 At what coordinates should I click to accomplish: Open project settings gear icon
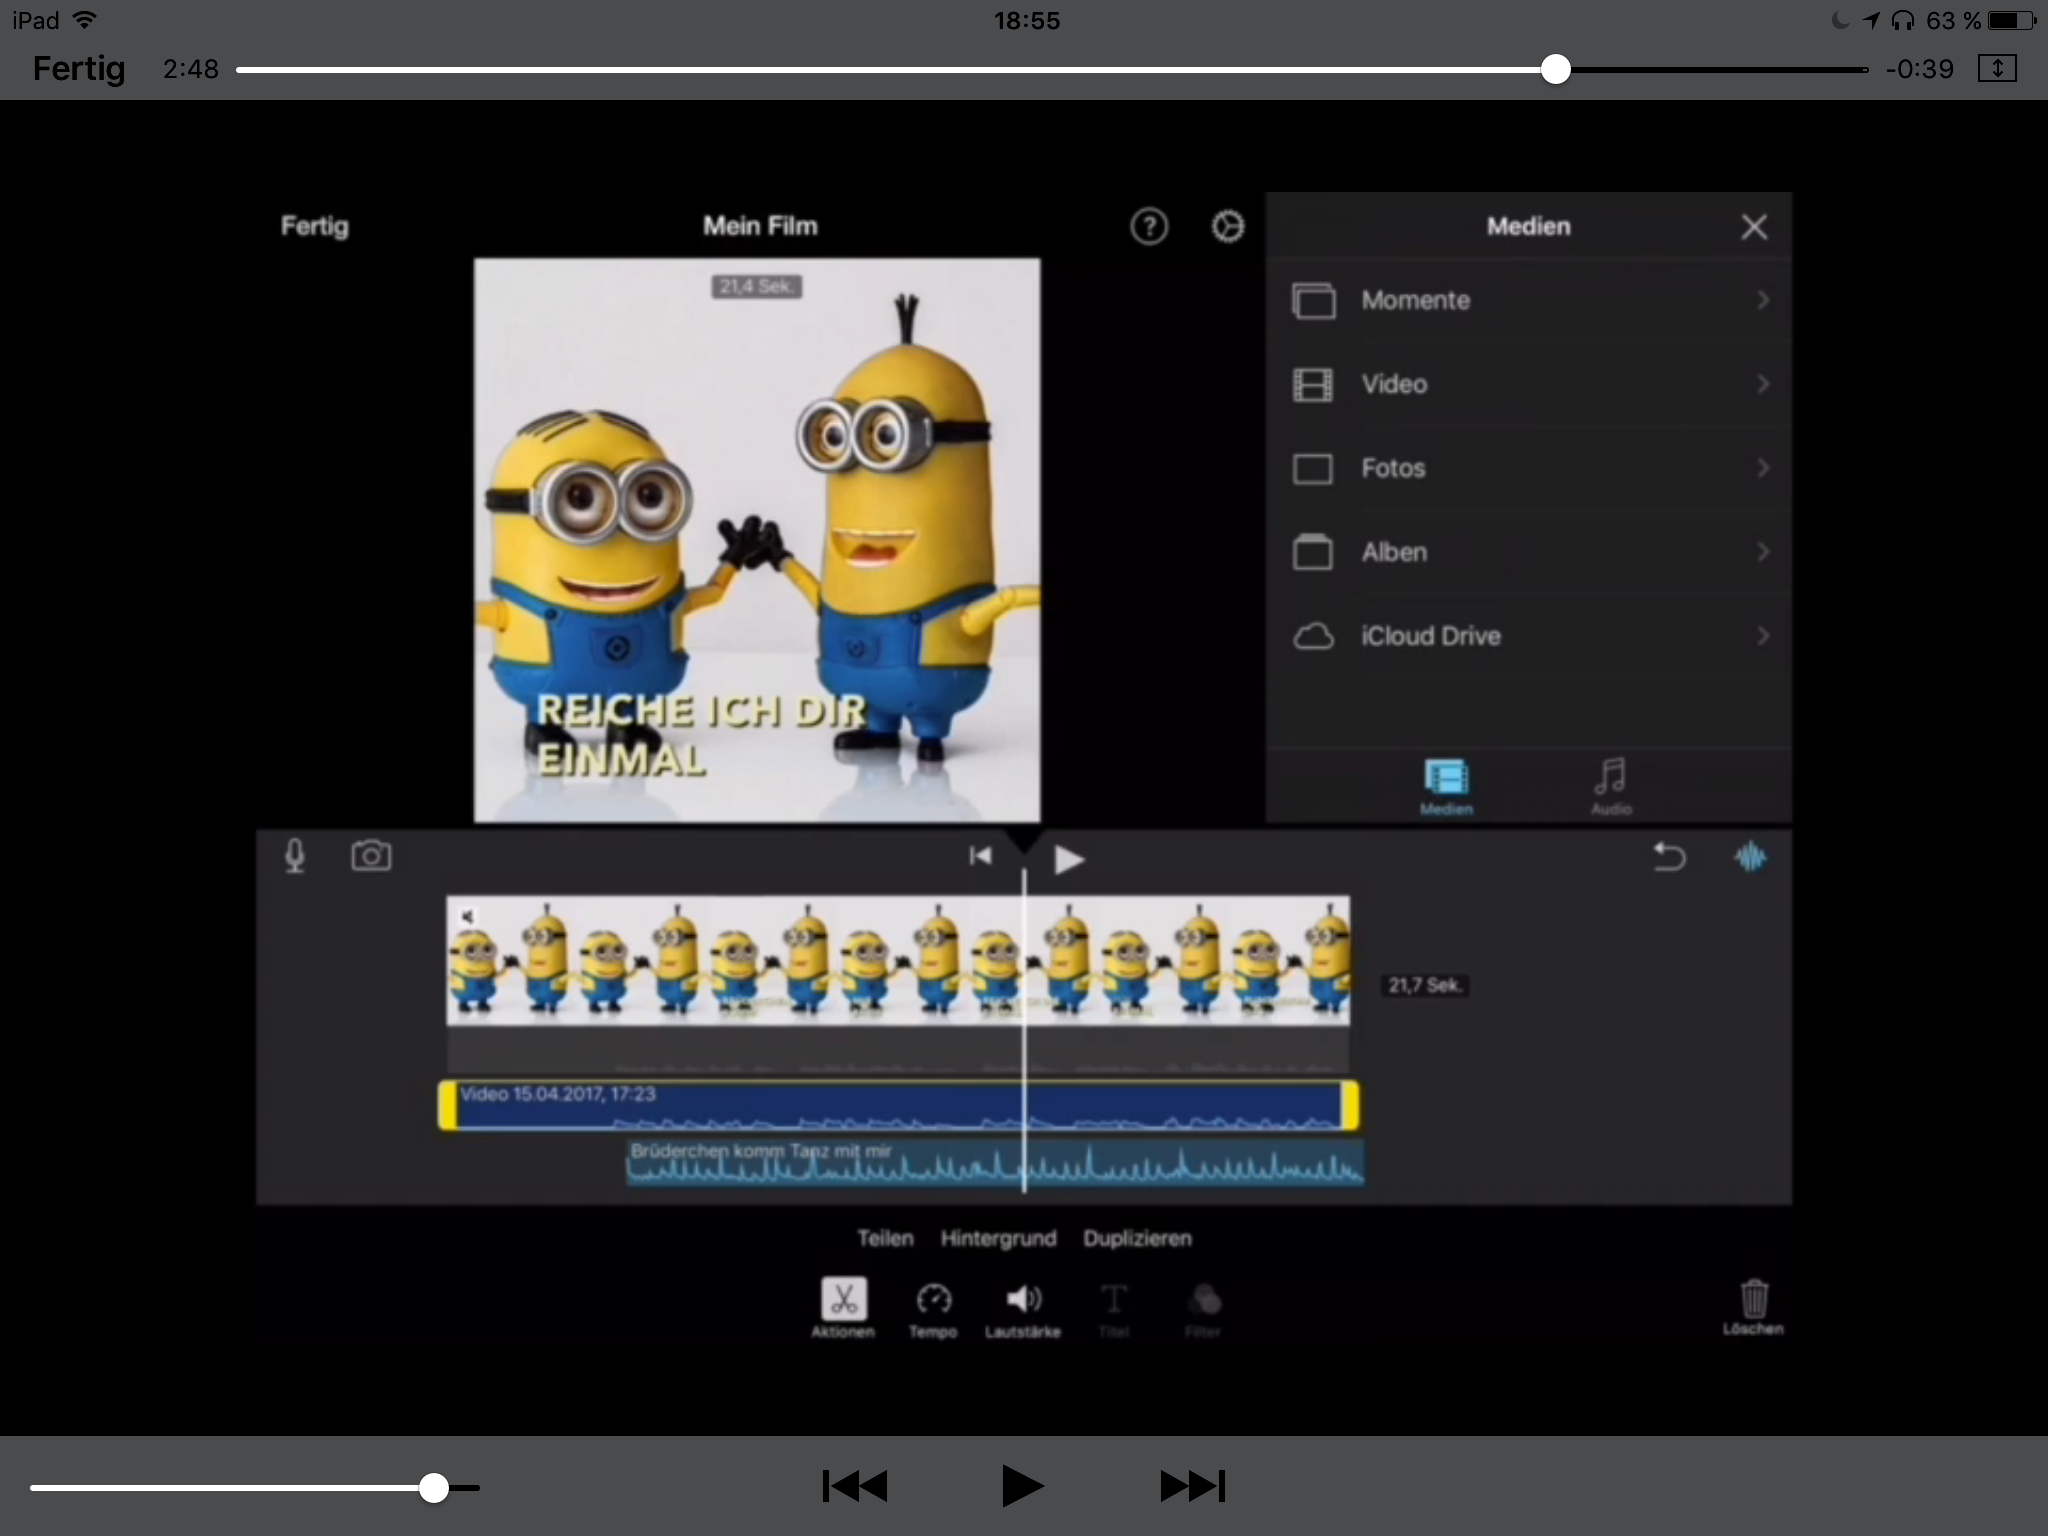(x=1228, y=227)
